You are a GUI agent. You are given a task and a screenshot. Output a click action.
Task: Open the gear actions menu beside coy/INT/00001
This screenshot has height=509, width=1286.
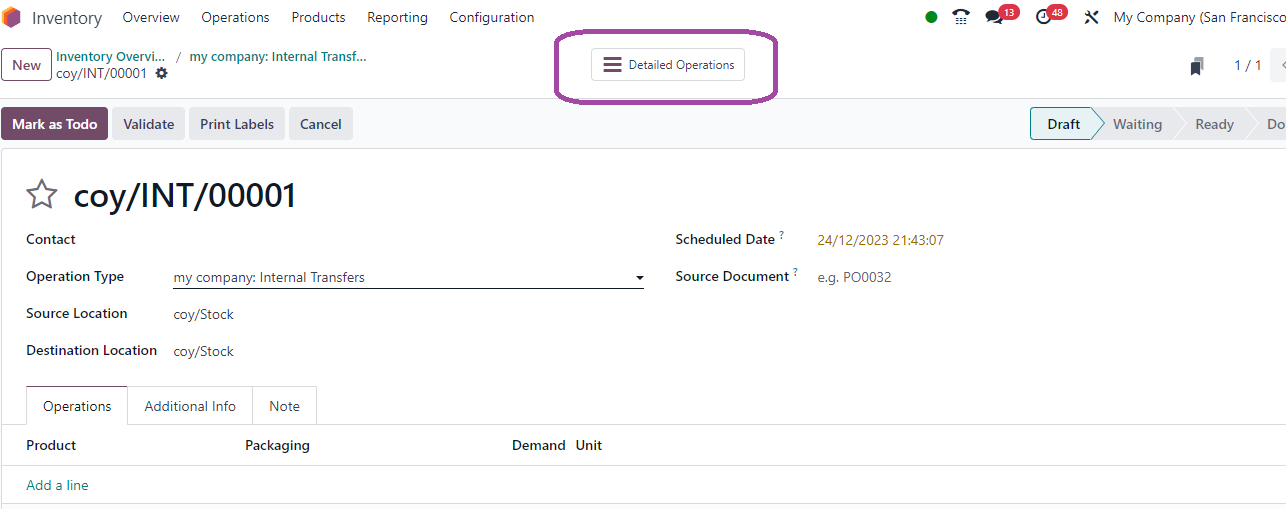(161, 73)
